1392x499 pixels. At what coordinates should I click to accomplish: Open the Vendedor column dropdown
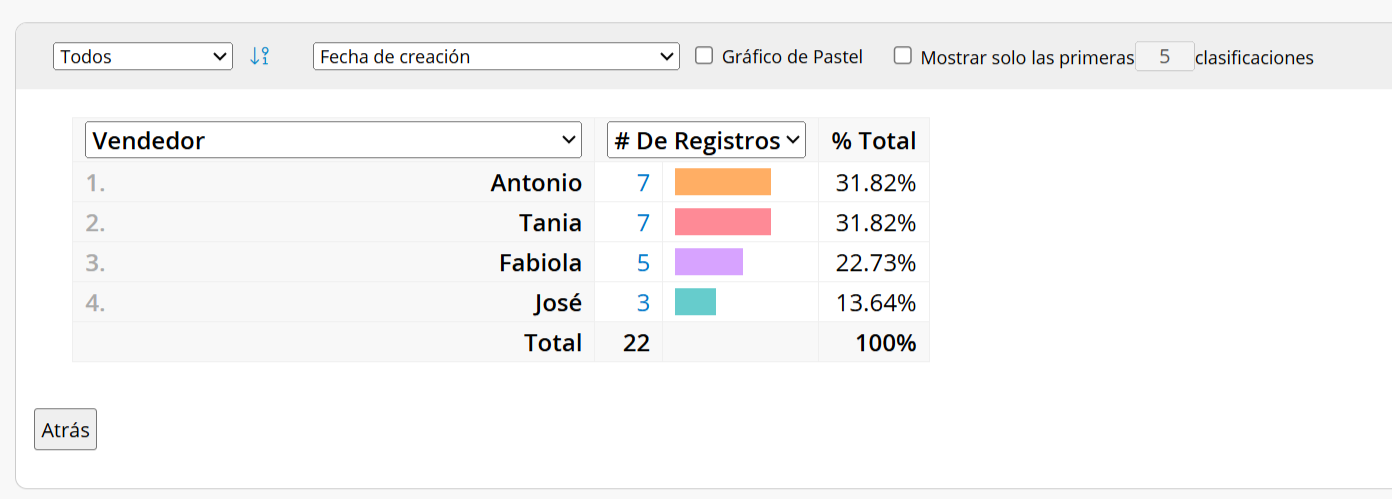point(334,140)
